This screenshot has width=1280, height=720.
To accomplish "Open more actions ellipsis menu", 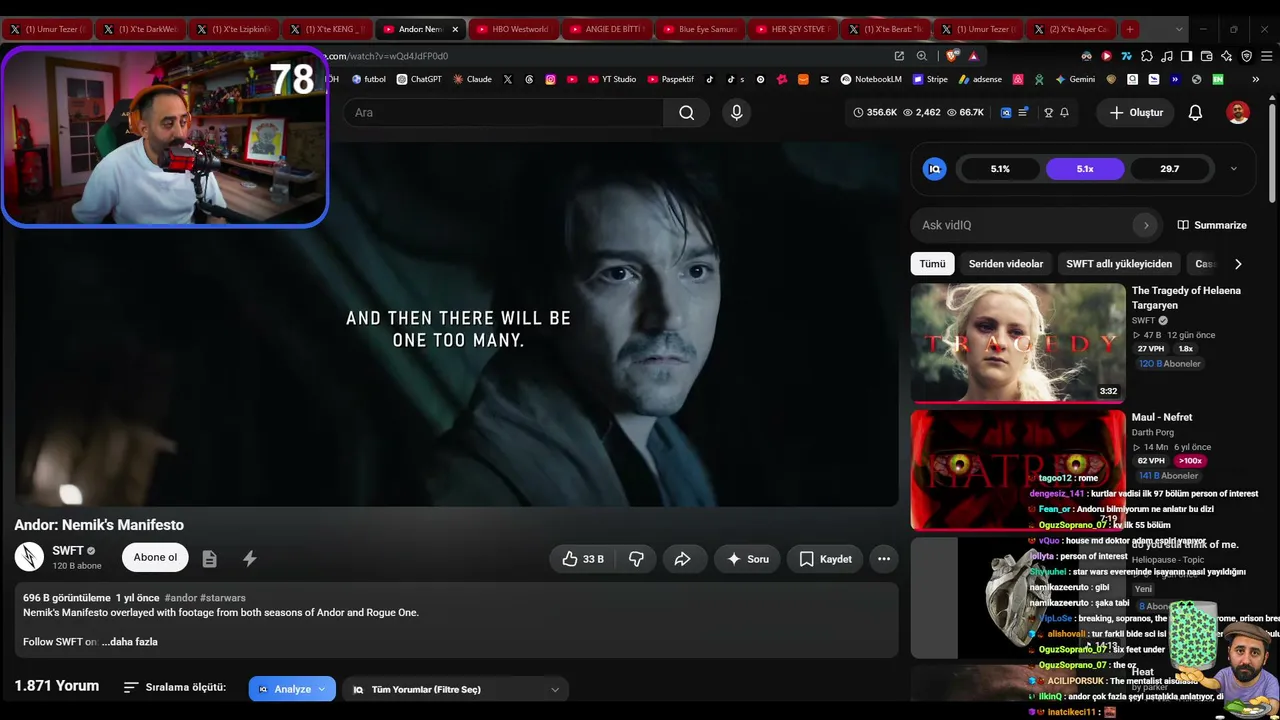I will [884, 559].
